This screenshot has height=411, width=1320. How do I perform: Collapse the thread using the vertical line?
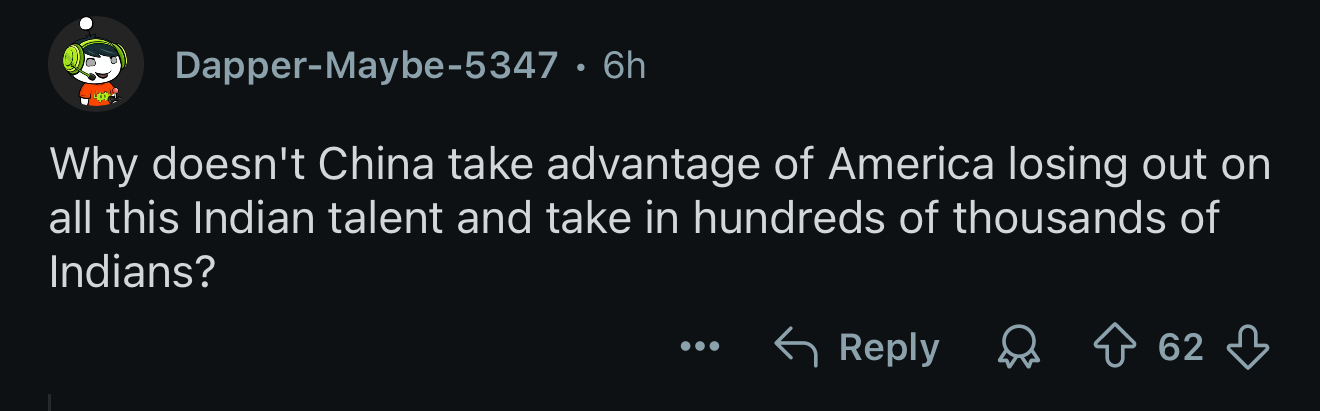click(50, 402)
